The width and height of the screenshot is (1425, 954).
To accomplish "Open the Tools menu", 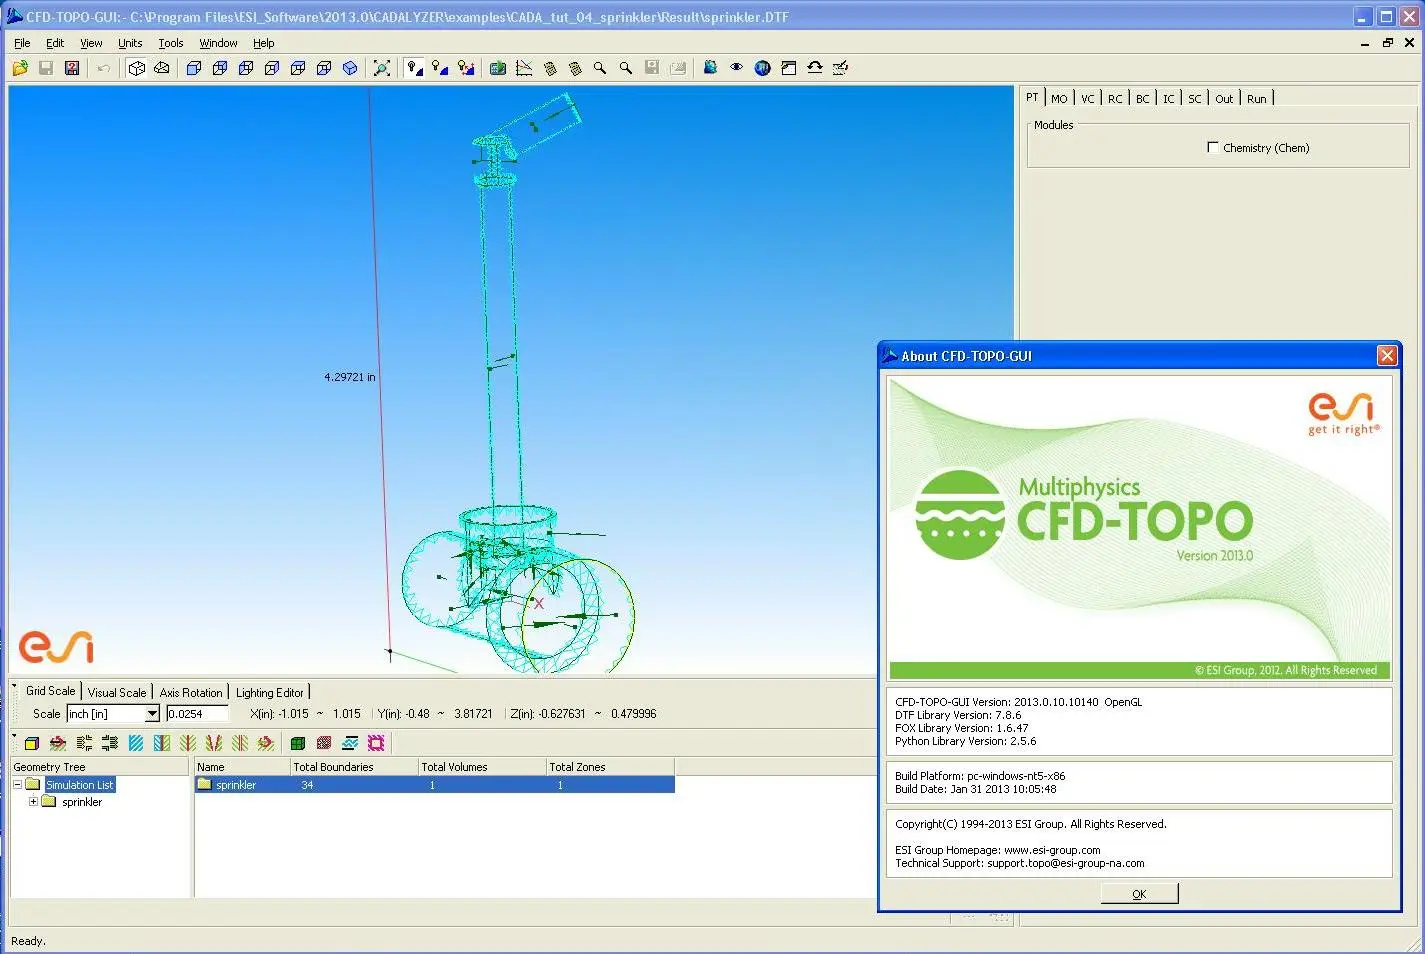I will [170, 43].
